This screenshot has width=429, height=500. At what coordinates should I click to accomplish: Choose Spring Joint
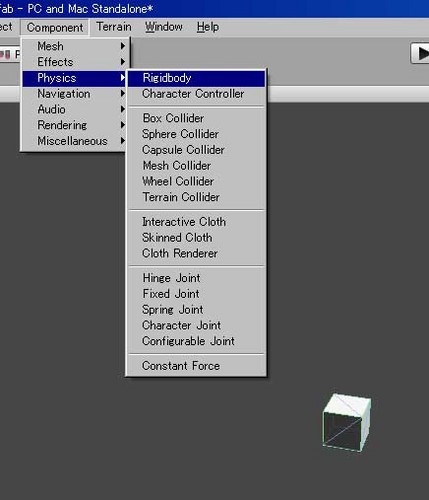tap(196, 310)
